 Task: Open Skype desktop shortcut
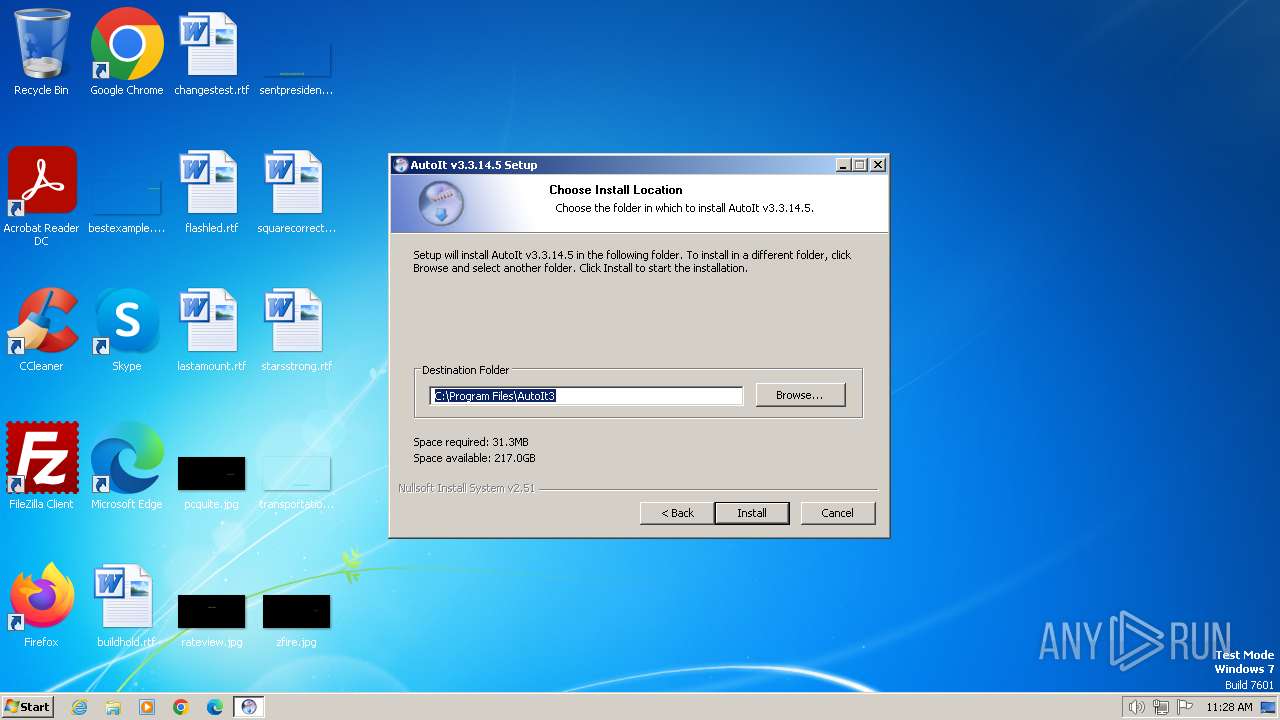point(127,329)
